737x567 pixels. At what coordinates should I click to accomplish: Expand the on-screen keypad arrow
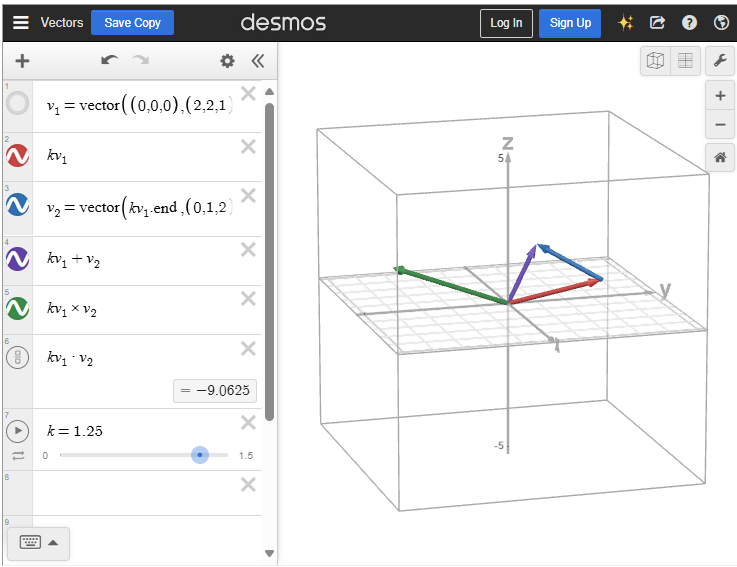[x=53, y=542]
